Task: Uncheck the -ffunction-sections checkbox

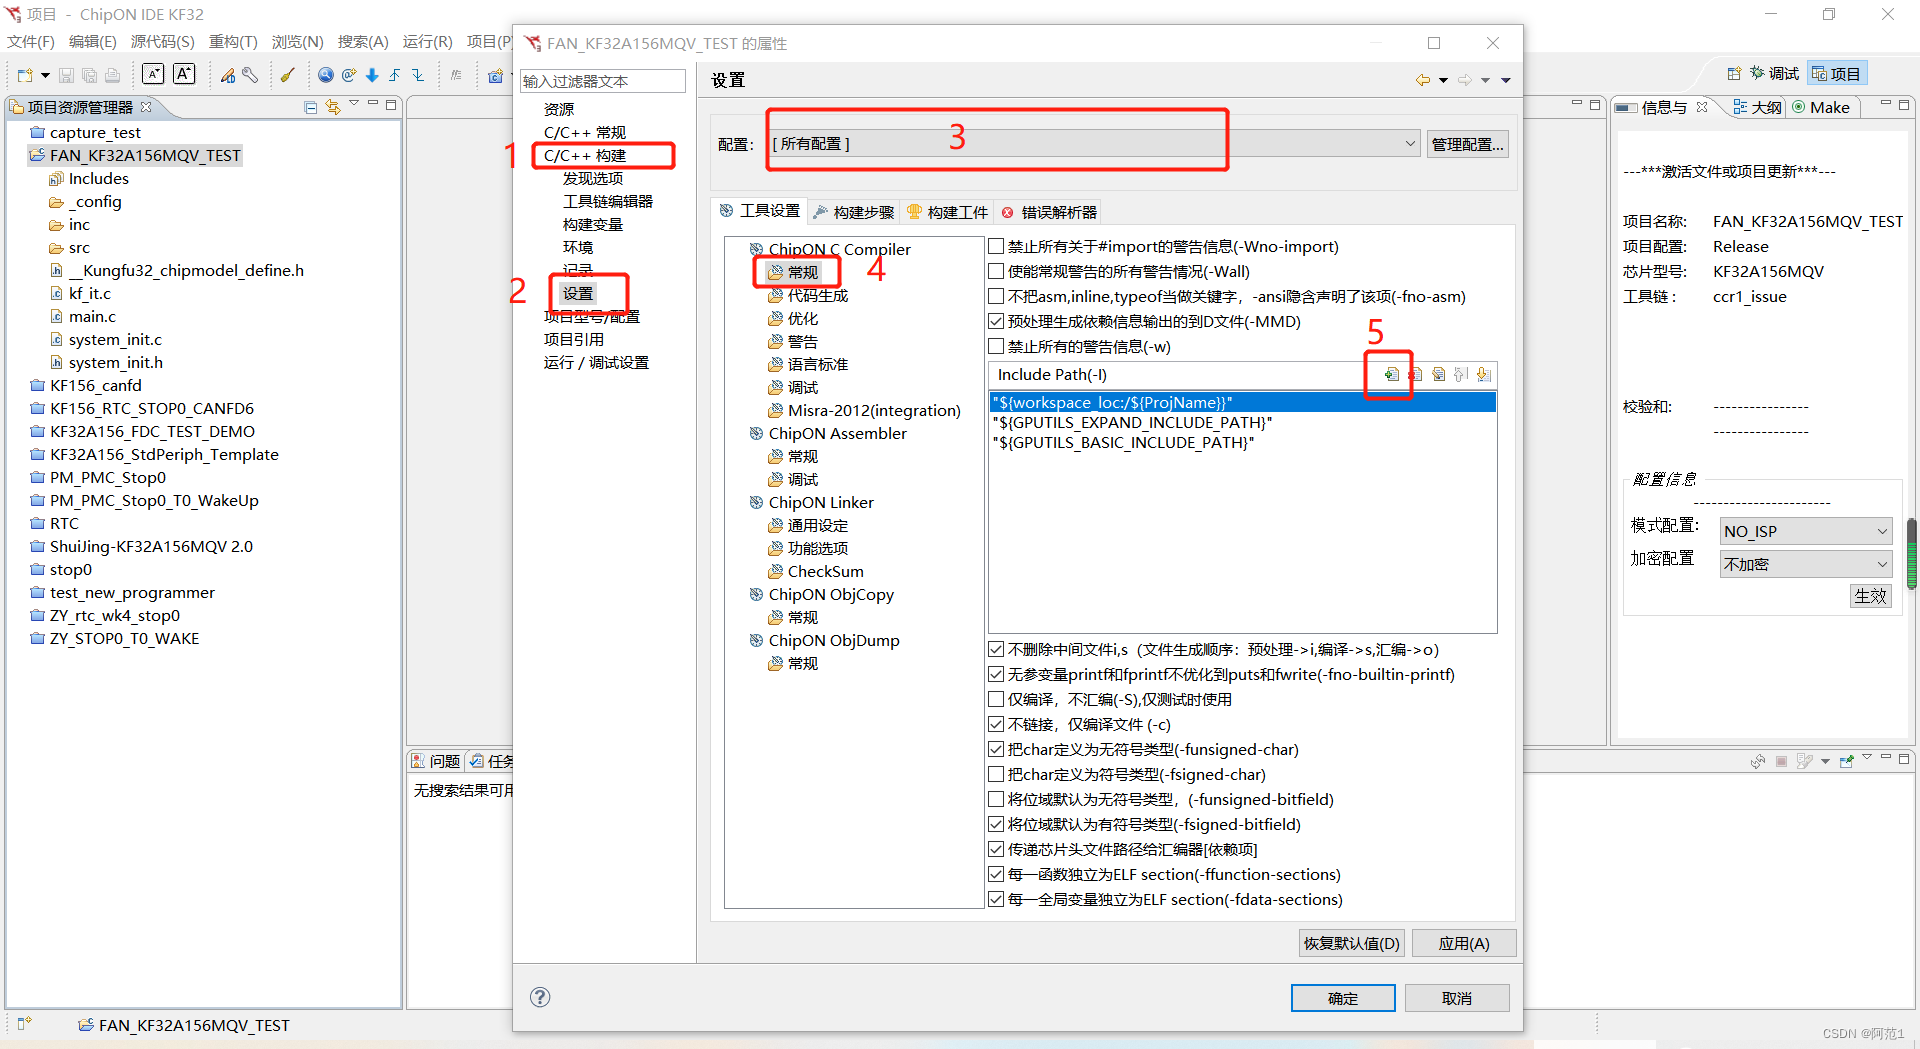Action: pyautogui.click(x=996, y=874)
